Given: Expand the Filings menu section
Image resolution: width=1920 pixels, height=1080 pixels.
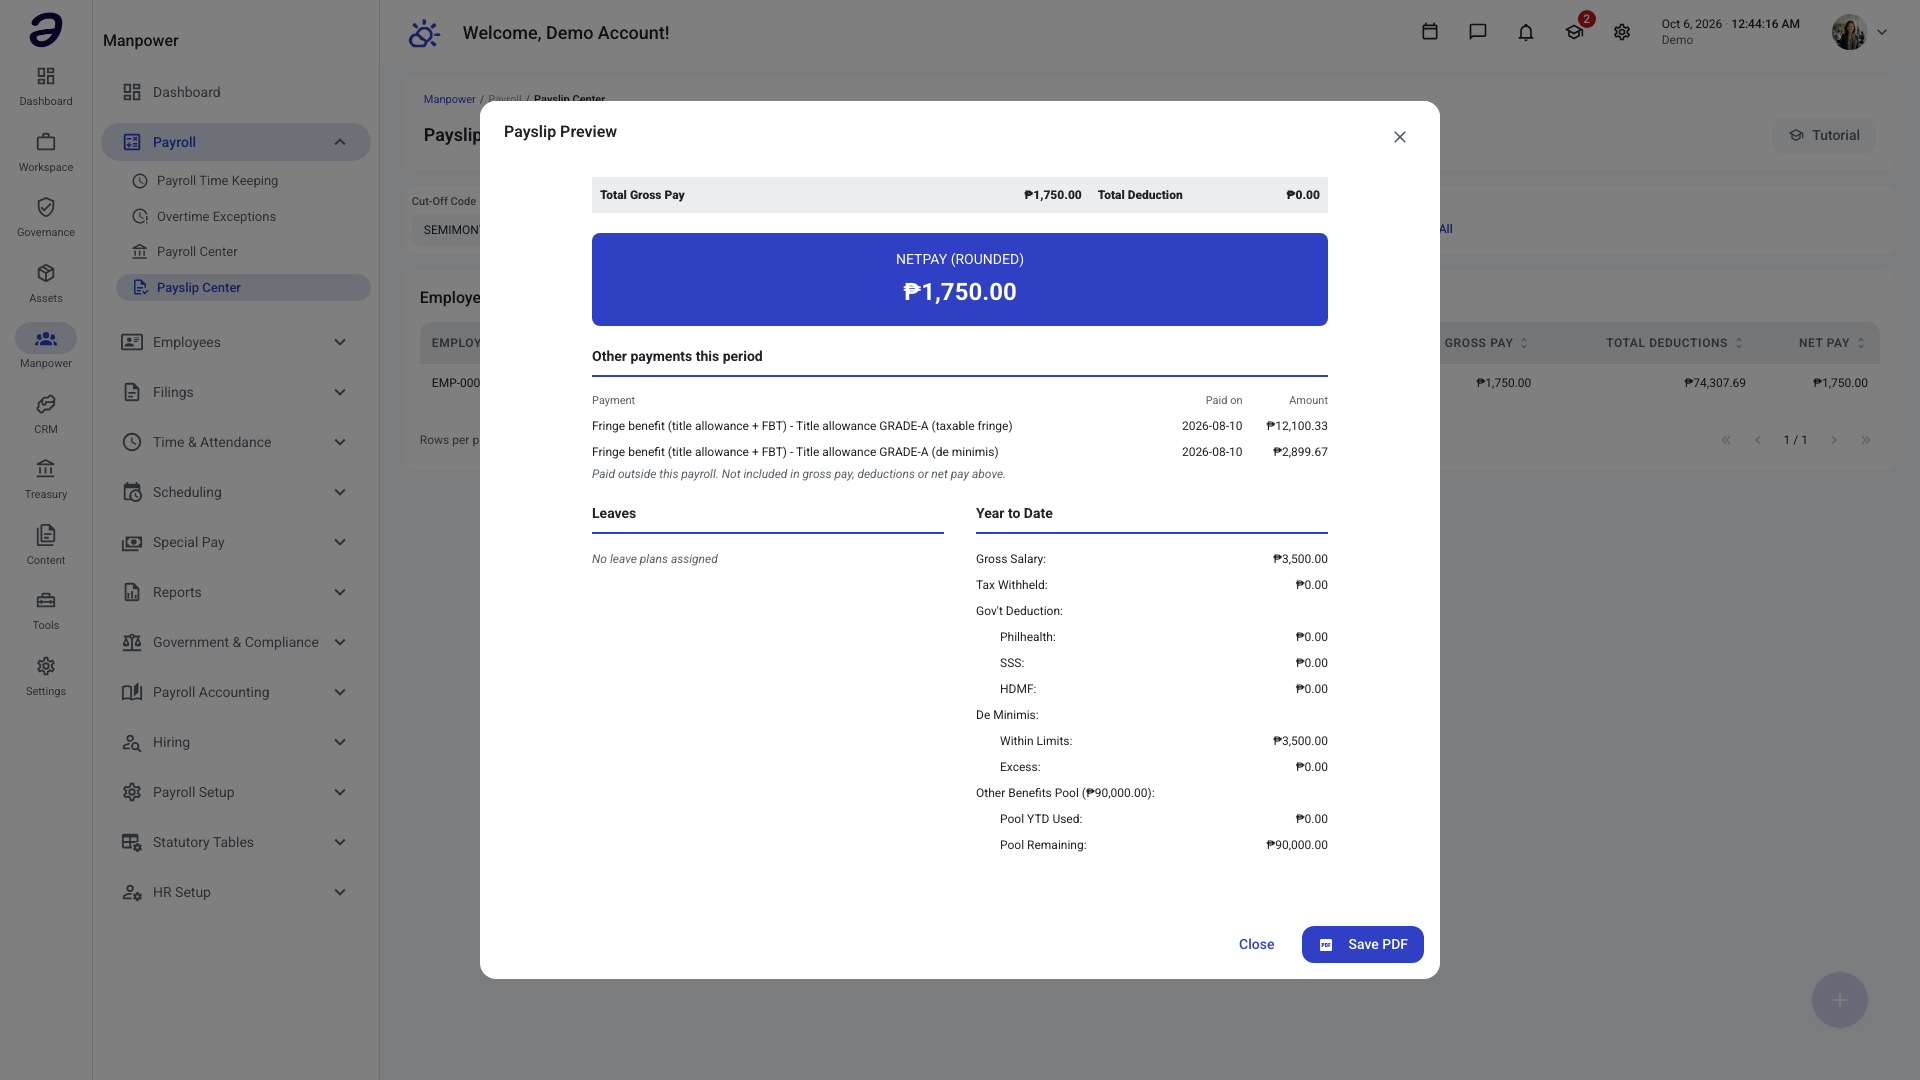Looking at the screenshot, I should [236, 392].
